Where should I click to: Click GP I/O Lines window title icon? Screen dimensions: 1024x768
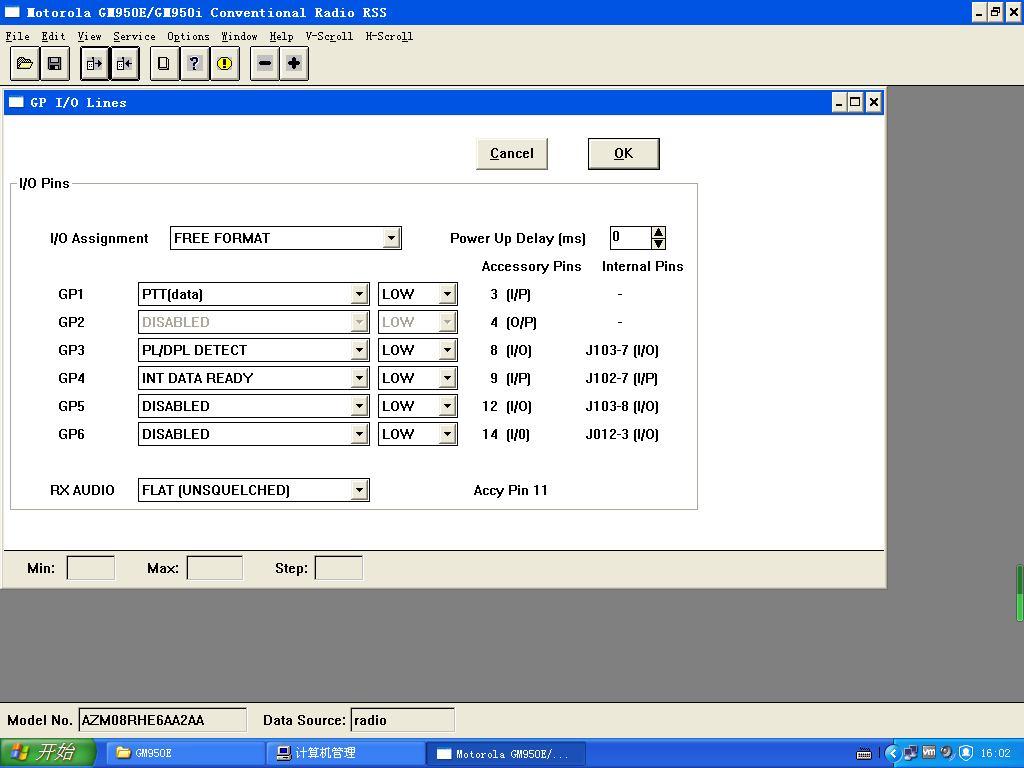16,103
